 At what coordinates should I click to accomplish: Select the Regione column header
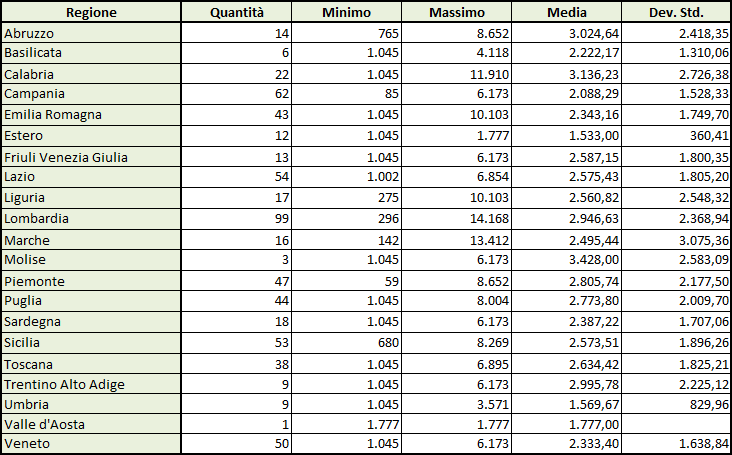tap(91, 12)
